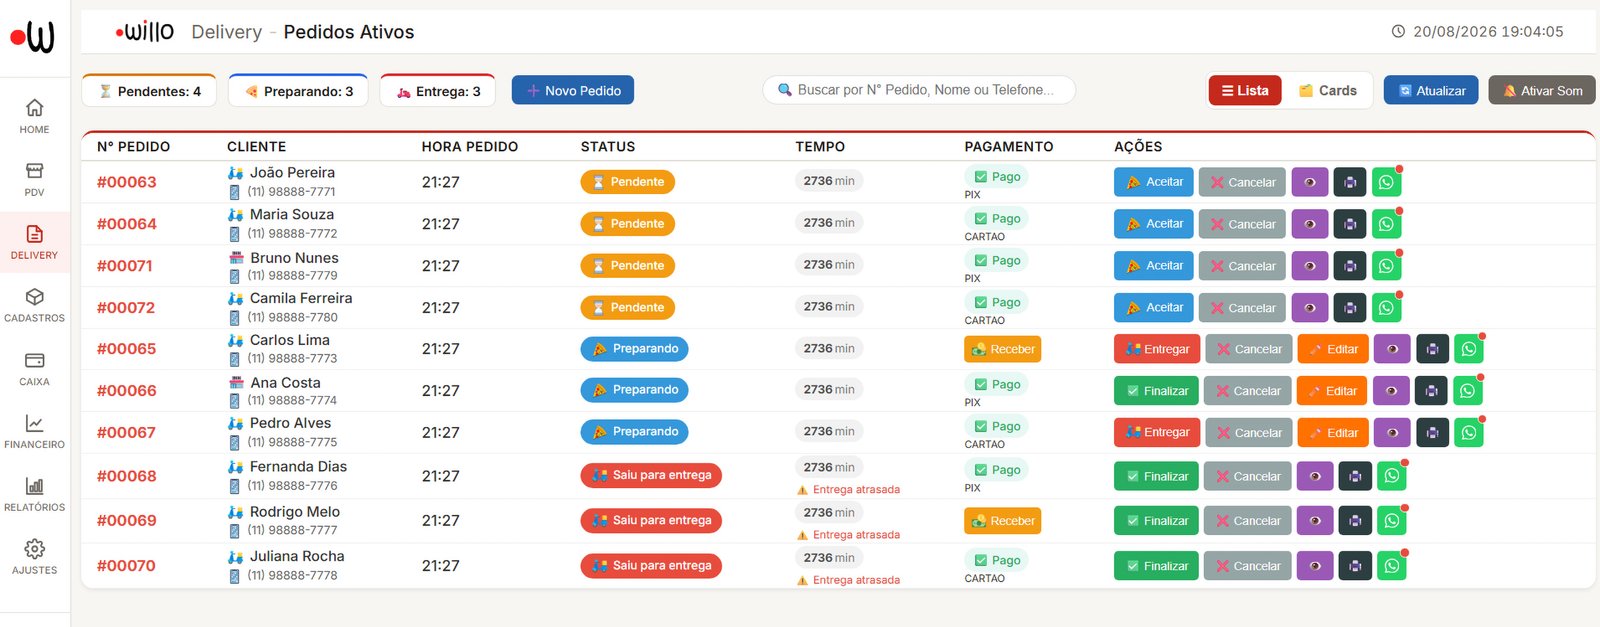Print order #00066 with printer icon
The width and height of the screenshot is (1600, 627).
pos(1432,391)
